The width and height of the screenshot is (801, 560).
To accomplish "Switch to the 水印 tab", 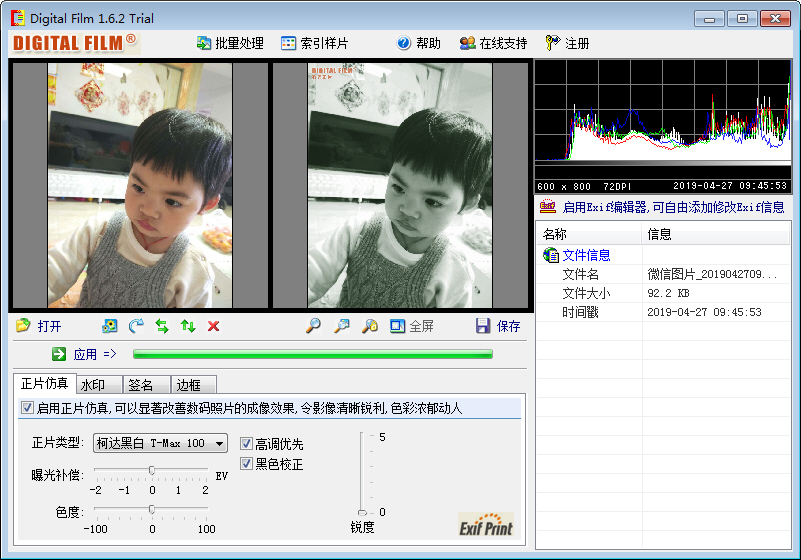I will click(93, 385).
